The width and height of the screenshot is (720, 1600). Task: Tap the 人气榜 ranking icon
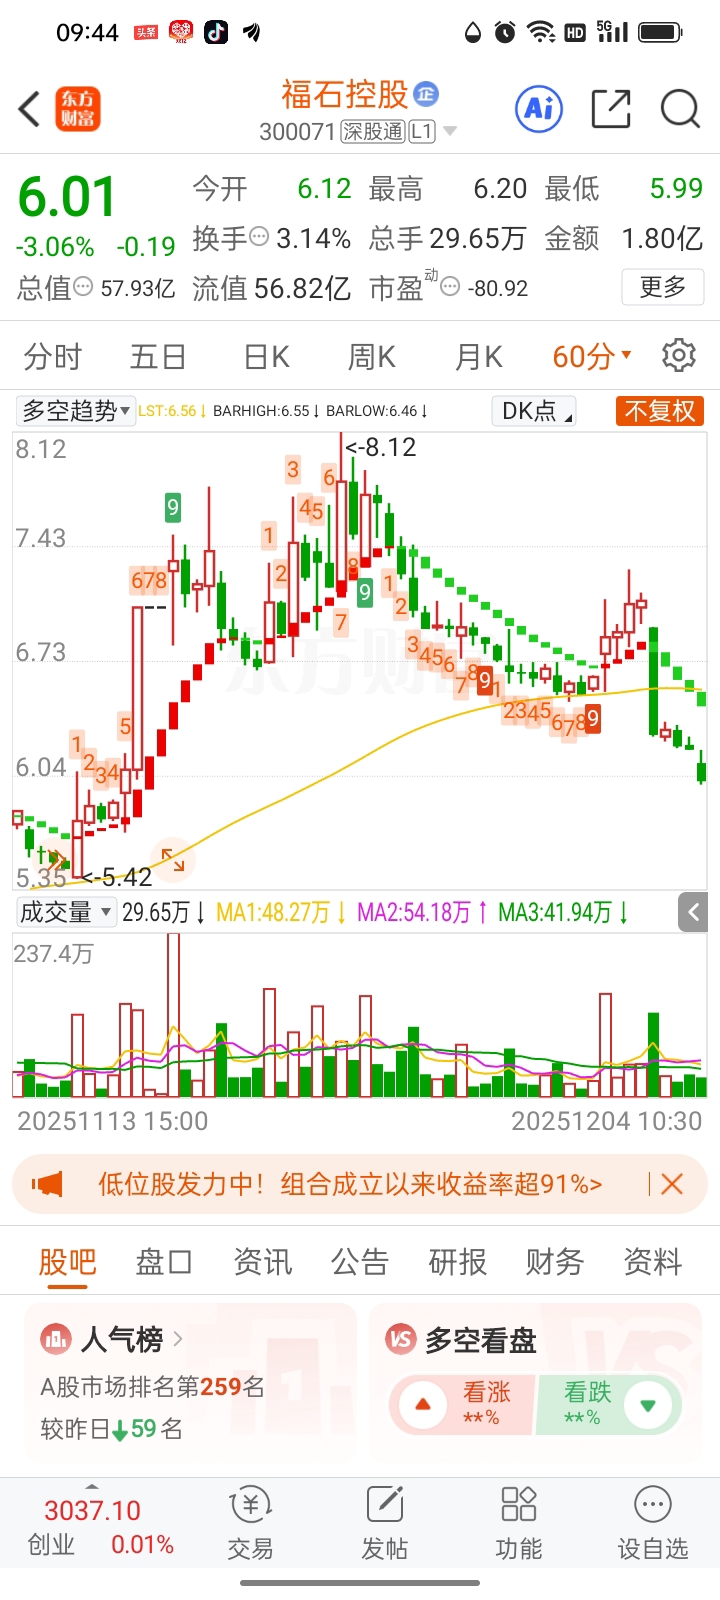(56, 1338)
